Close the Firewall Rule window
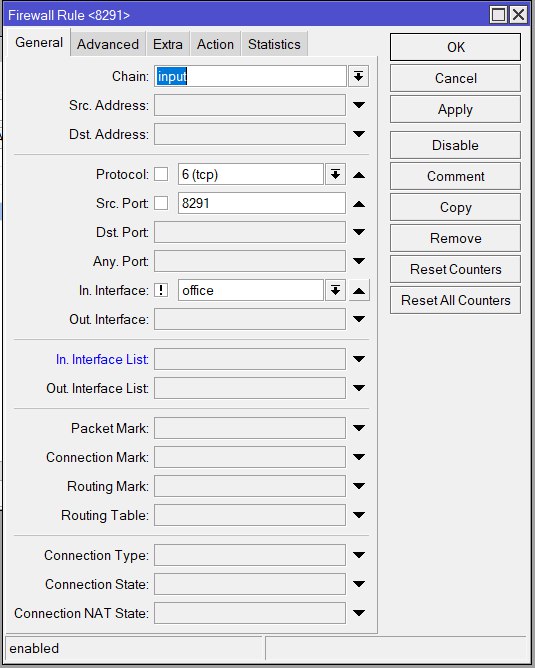The image size is (535, 668). click(x=518, y=14)
